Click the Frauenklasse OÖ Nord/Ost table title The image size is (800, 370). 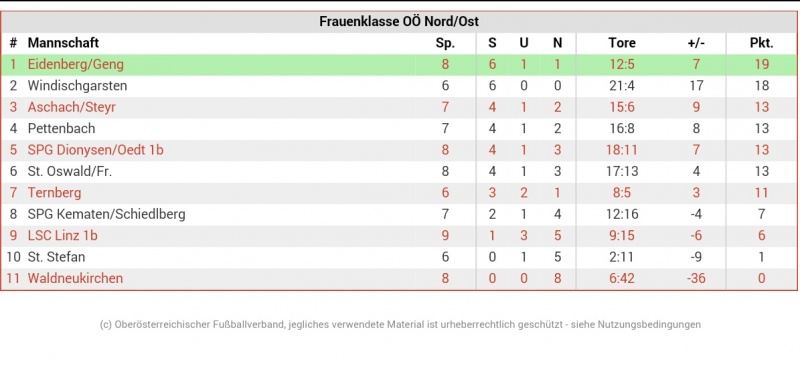[x=399, y=22]
